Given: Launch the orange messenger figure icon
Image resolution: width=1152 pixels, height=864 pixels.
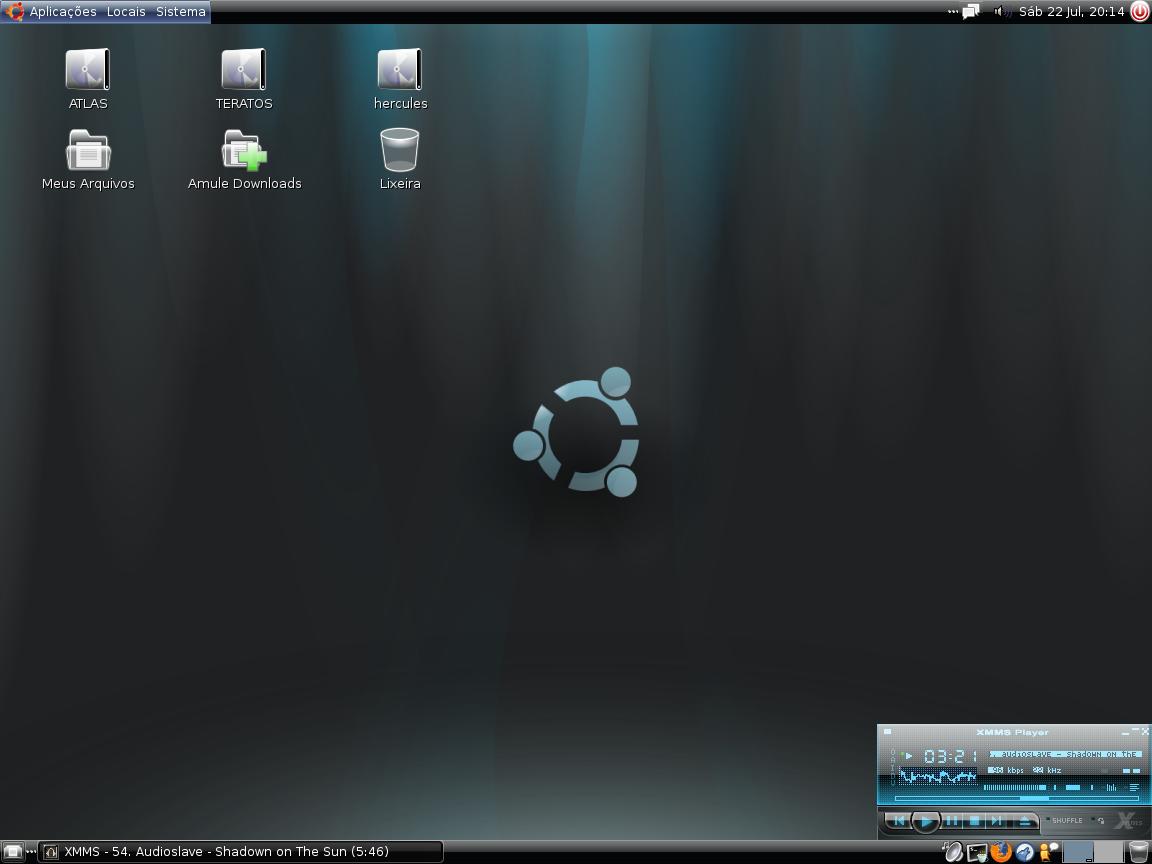Looking at the screenshot, I should click(1048, 852).
